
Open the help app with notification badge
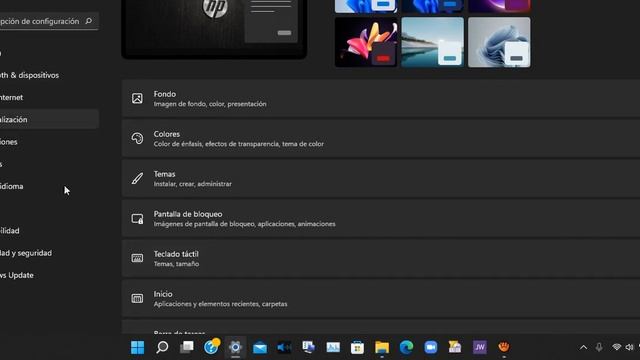[x=211, y=347]
